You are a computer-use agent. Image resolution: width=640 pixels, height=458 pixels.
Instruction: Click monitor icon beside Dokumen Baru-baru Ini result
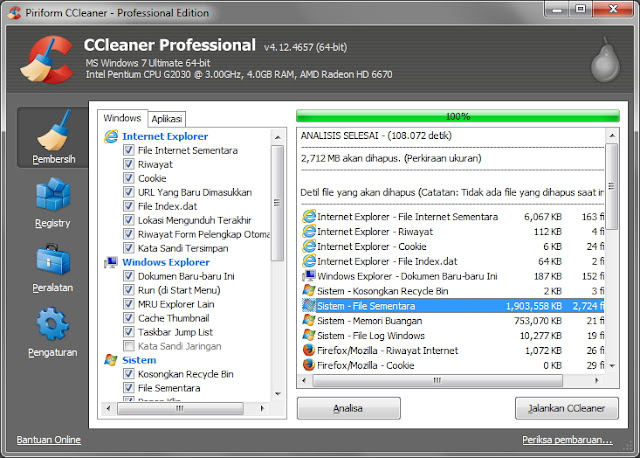click(309, 276)
